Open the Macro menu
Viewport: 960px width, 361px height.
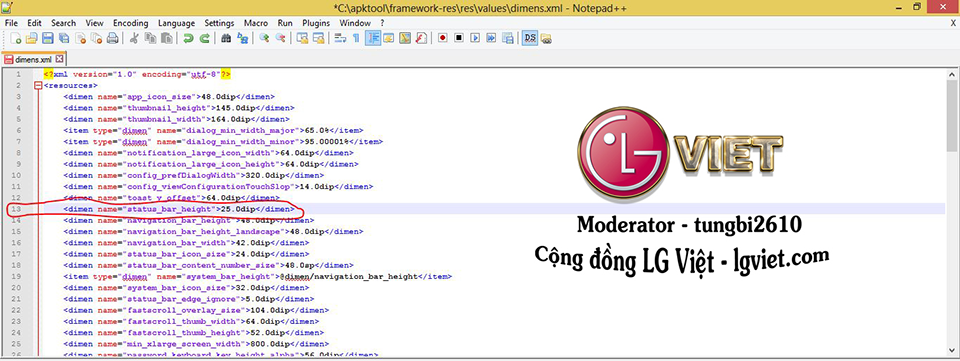tap(256, 23)
